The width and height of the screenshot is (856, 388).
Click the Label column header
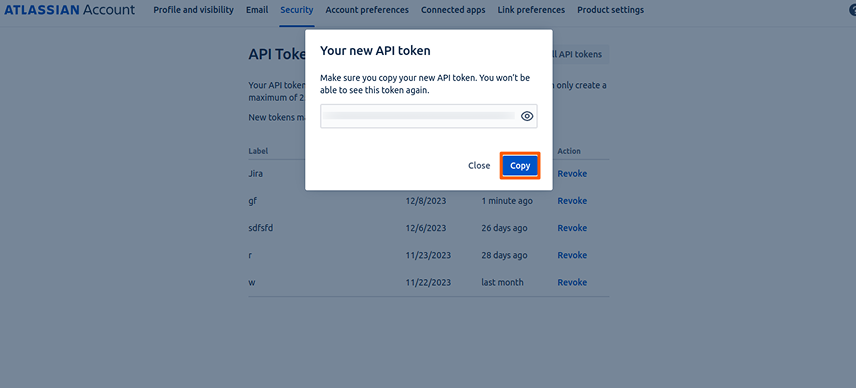[x=258, y=151]
